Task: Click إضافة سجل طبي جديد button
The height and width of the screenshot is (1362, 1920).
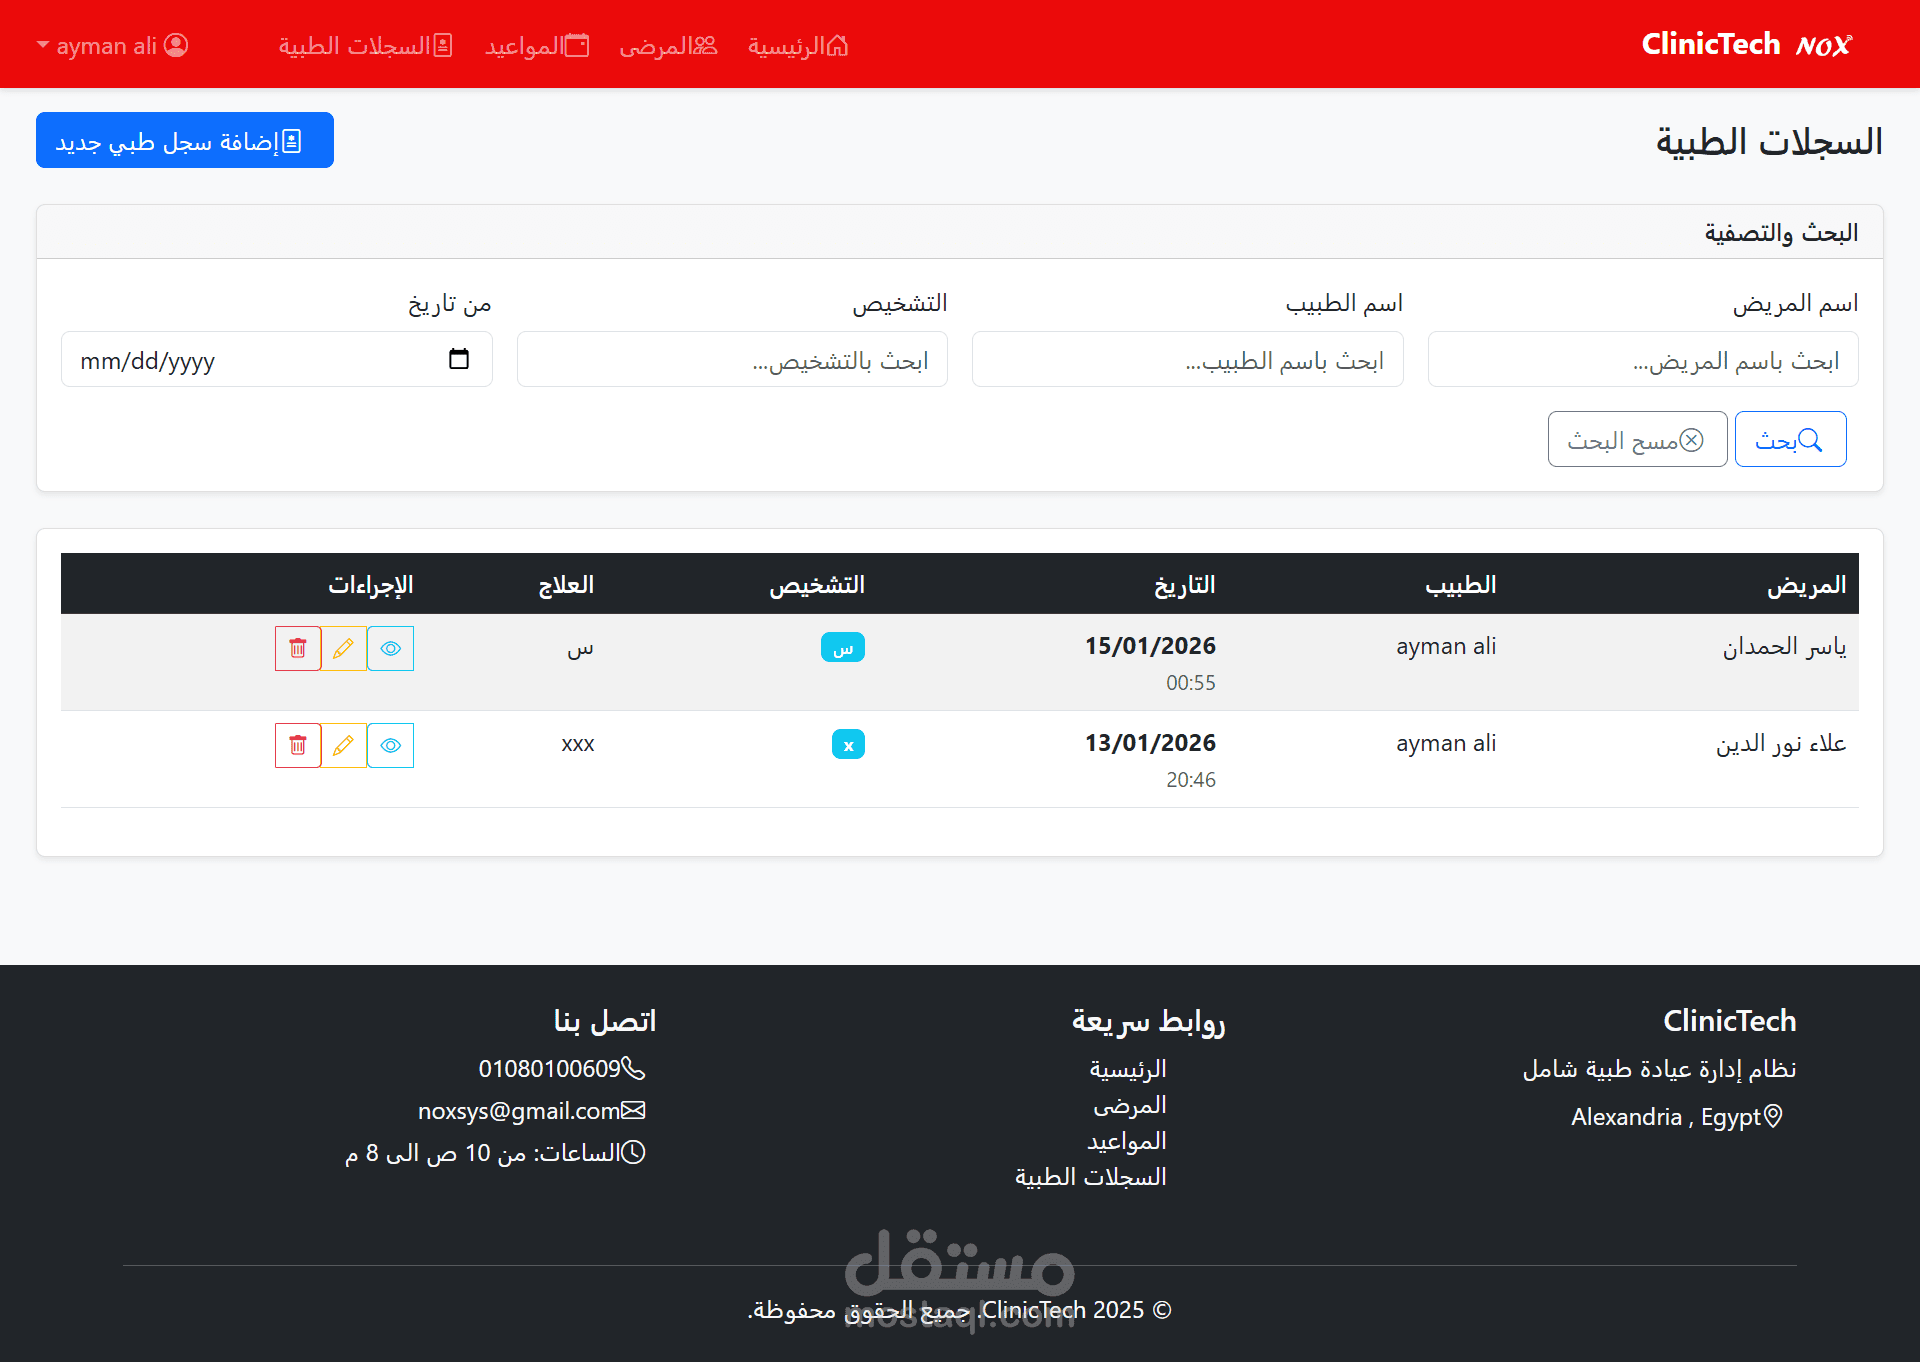Action: pos(185,141)
